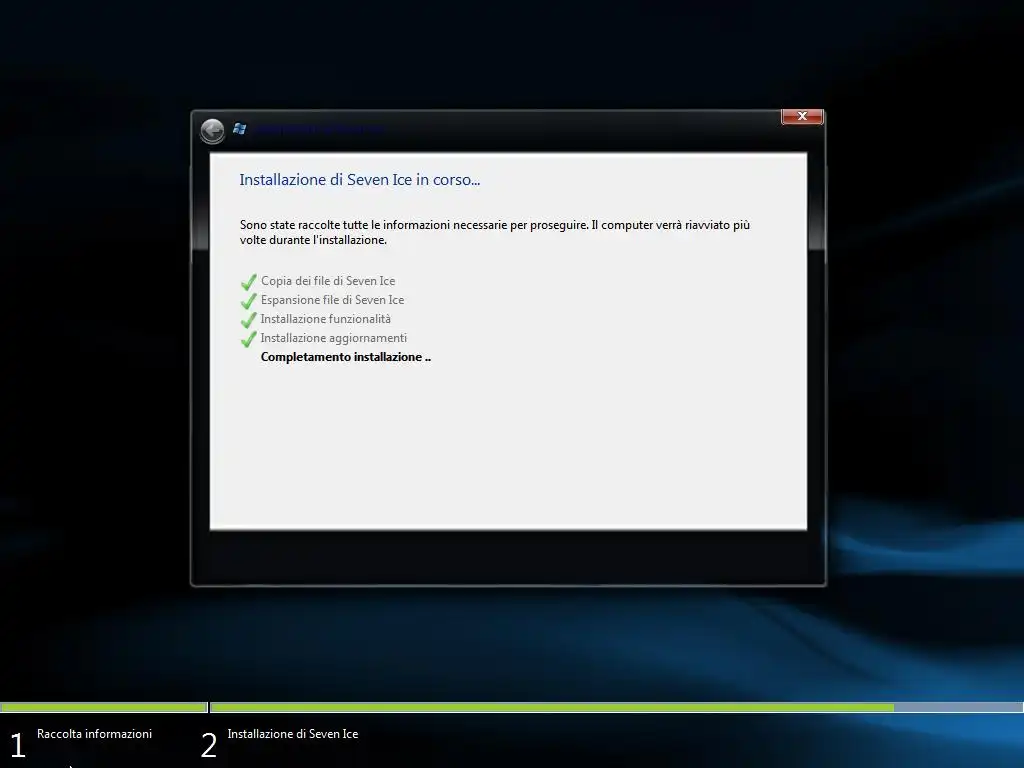The width and height of the screenshot is (1024, 768).
Task: Click the checkmark beside Copia dei file
Action: coord(248,282)
